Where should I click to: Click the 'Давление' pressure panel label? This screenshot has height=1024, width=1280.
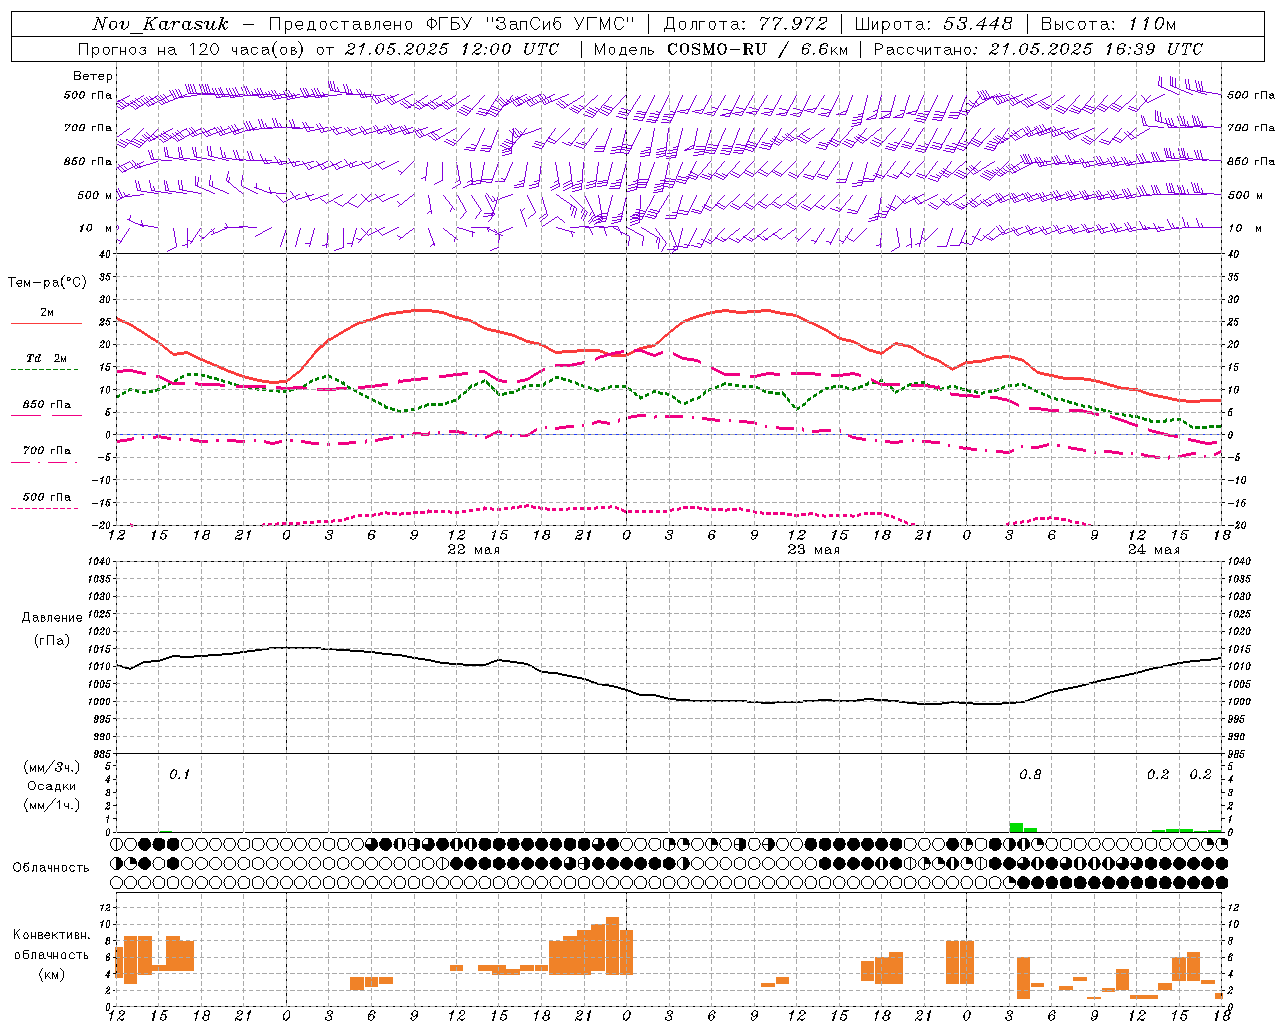coord(52,618)
